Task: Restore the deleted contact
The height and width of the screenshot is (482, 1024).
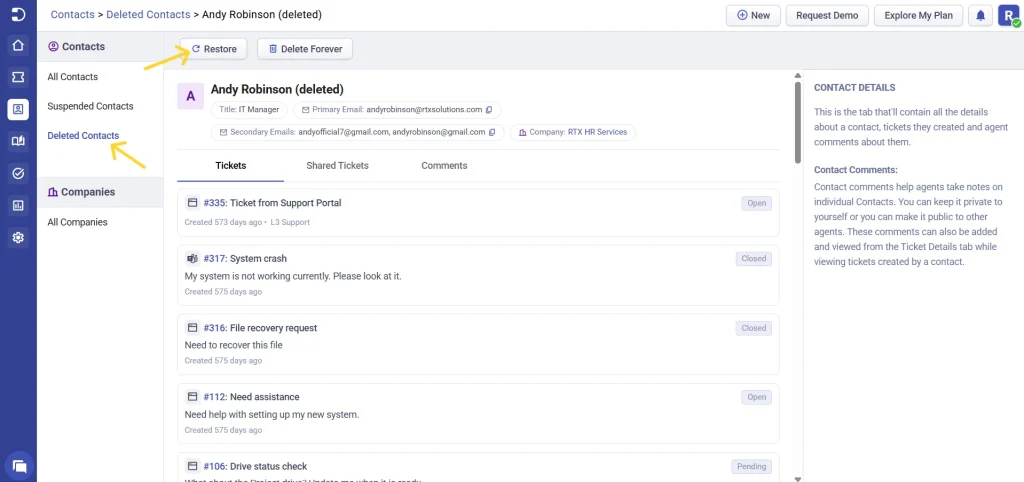Action: point(214,49)
